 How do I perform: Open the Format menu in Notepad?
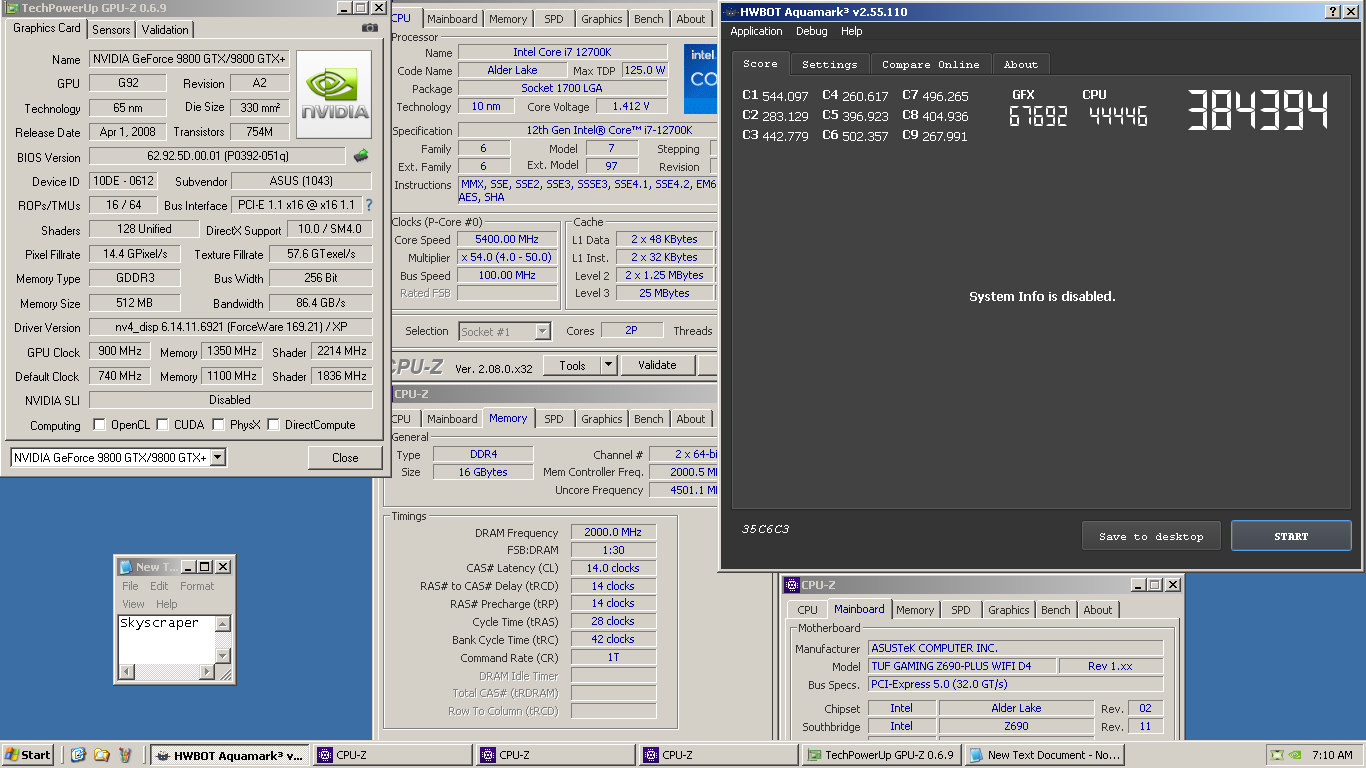[197, 586]
